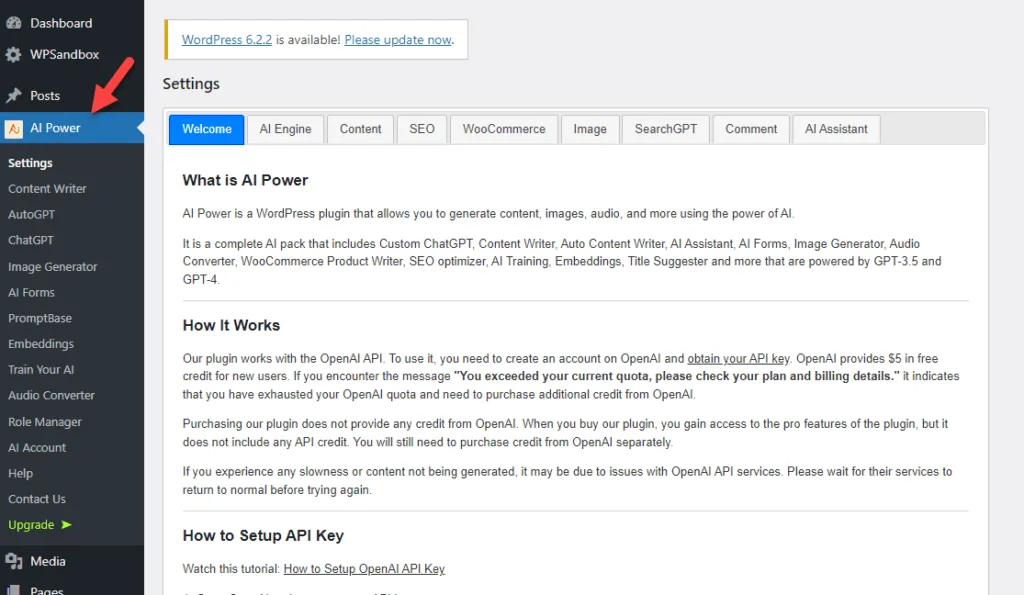The width and height of the screenshot is (1024, 595).
Task: Open How to Setup OpenAI API Key tutorial
Action: click(x=364, y=569)
